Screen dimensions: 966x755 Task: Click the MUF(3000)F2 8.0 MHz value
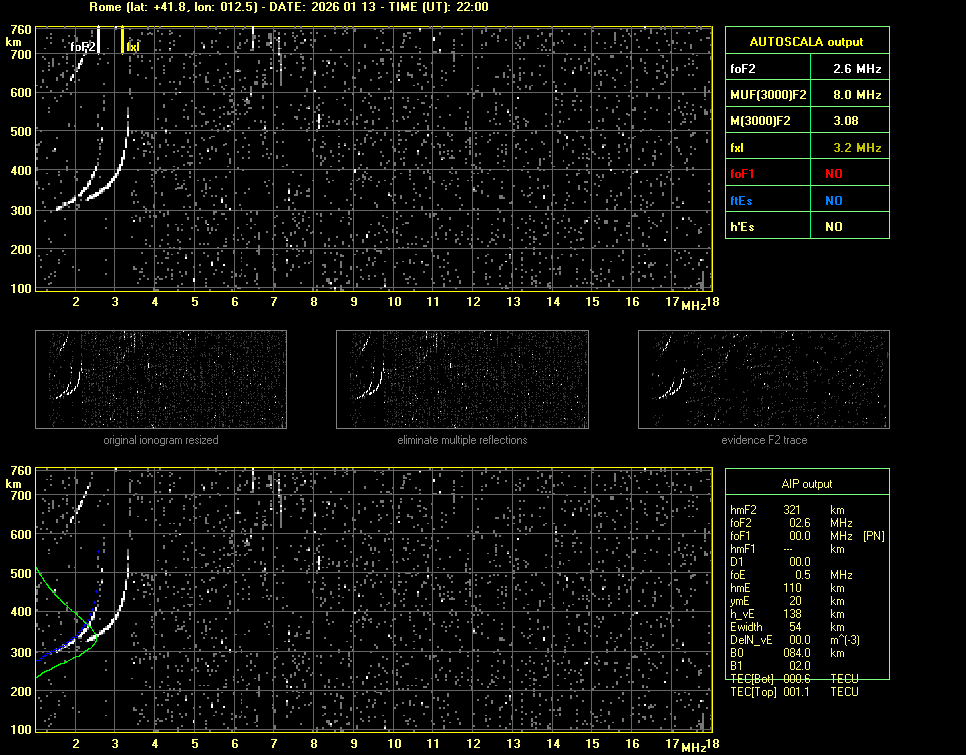(x=849, y=95)
